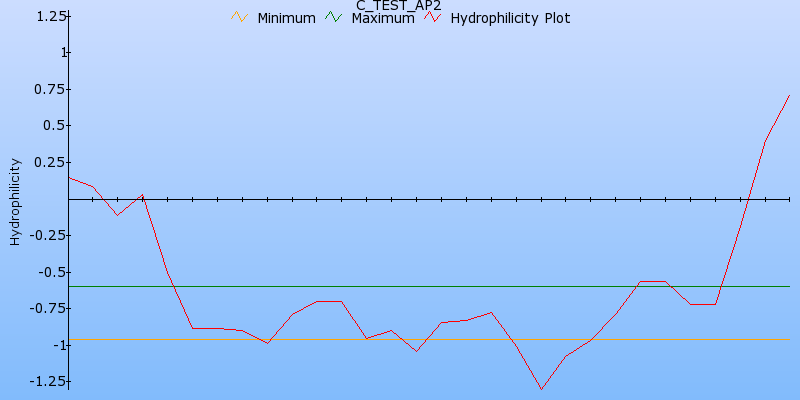This screenshot has width=800, height=400.
Task: Click the lowest dip of the red curve
Action: coord(541,389)
